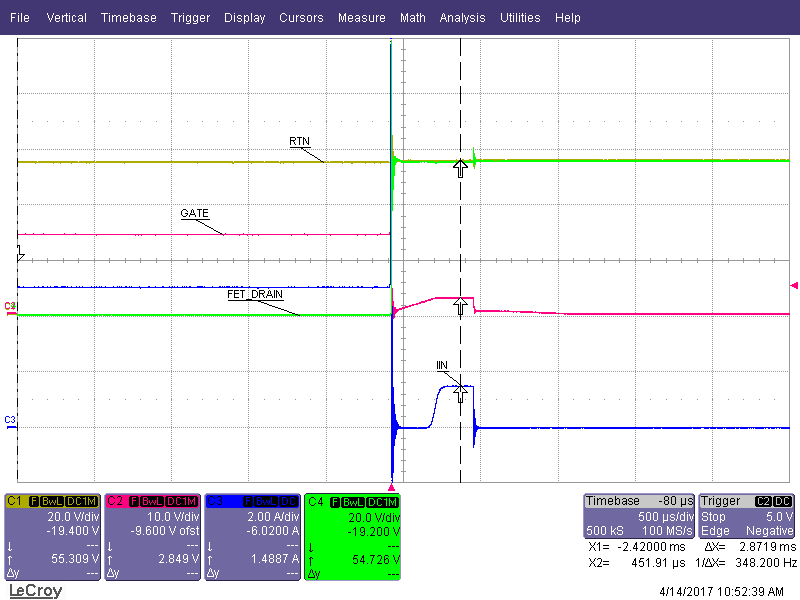The image size is (800, 600).
Task: Open the Cursors menu
Action: pos(301,17)
